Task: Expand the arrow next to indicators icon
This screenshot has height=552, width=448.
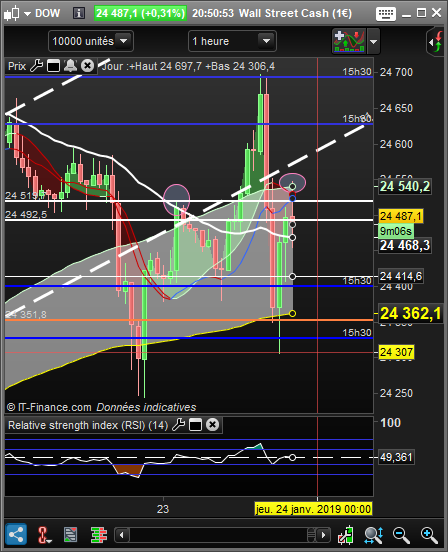Action: 373,42
